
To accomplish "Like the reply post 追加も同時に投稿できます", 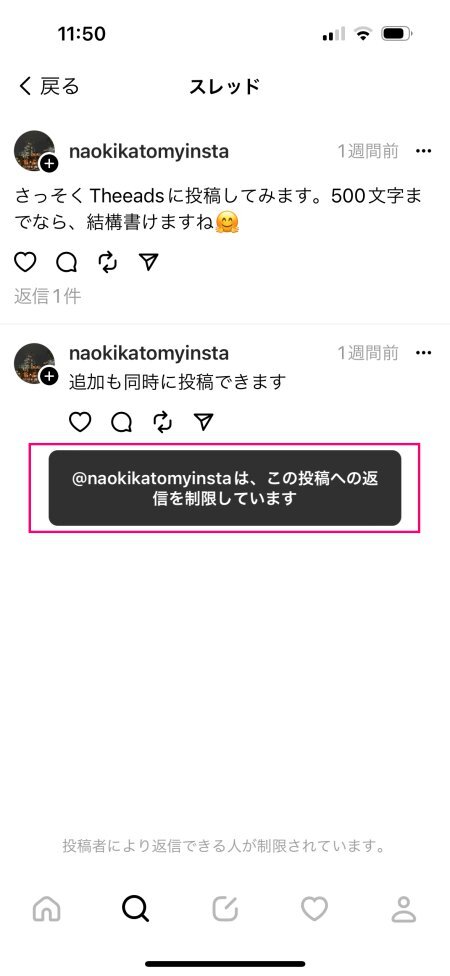I will [80, 423].
